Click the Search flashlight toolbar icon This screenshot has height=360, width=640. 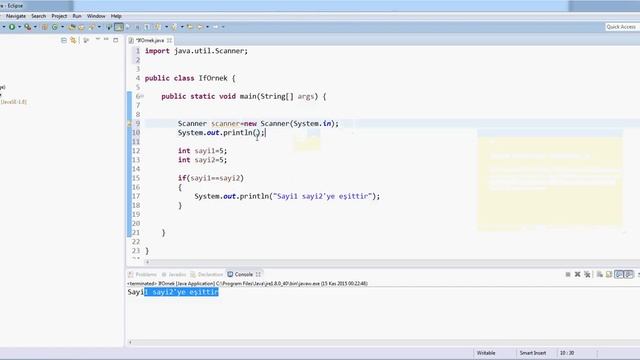91,27
